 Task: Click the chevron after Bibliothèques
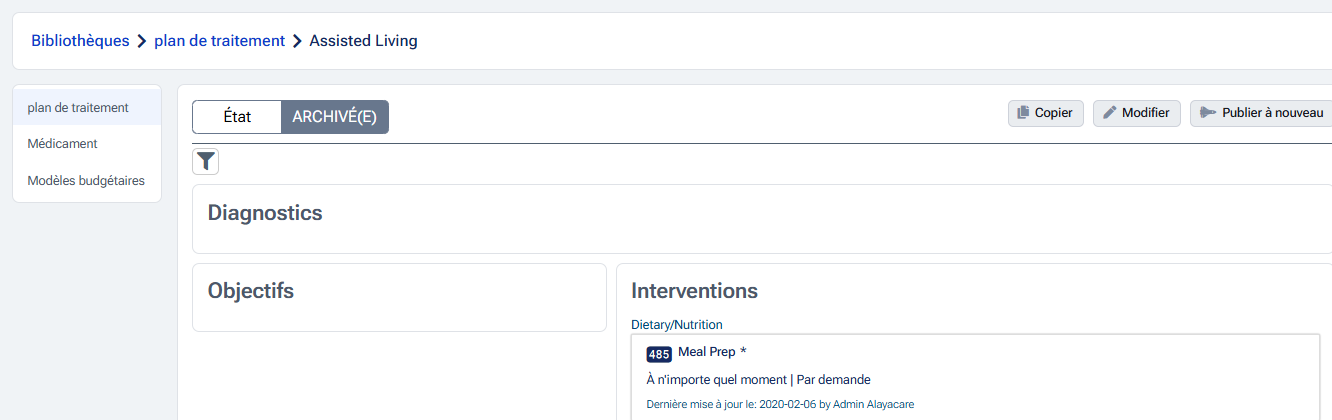pos(142,41)
